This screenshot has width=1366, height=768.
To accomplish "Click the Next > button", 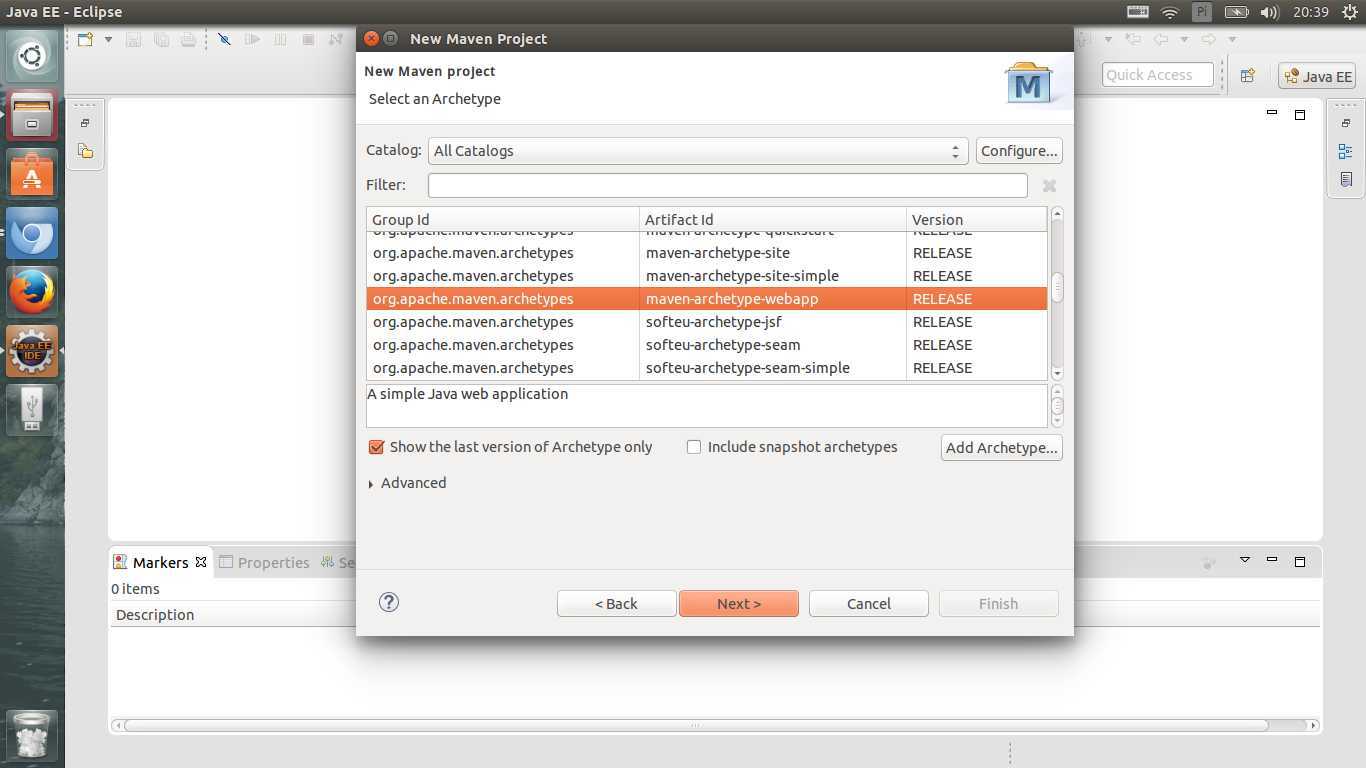I will tap(738, 604).
